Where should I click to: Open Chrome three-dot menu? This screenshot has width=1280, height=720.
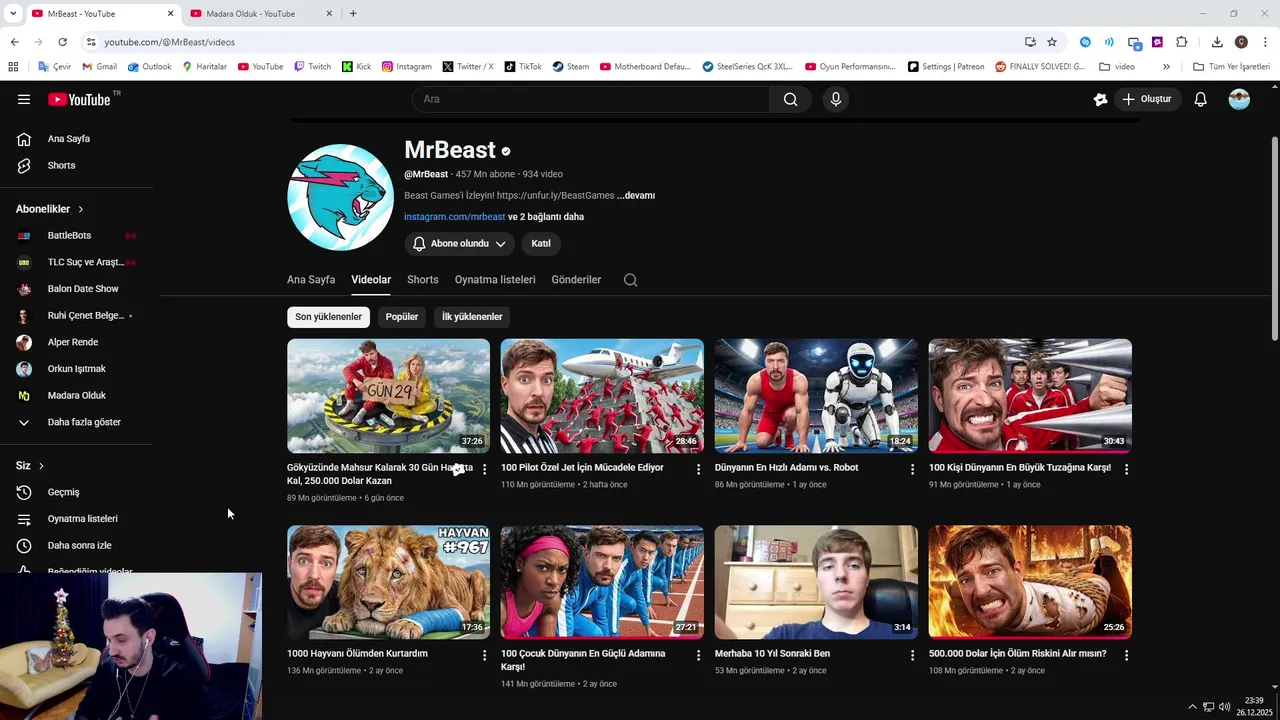1265,42
